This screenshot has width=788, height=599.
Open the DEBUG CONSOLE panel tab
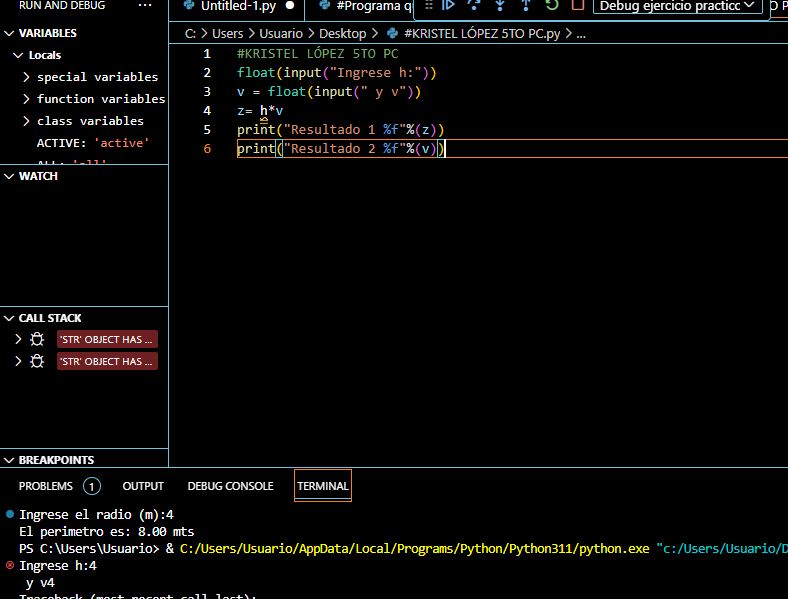[231, 486]
